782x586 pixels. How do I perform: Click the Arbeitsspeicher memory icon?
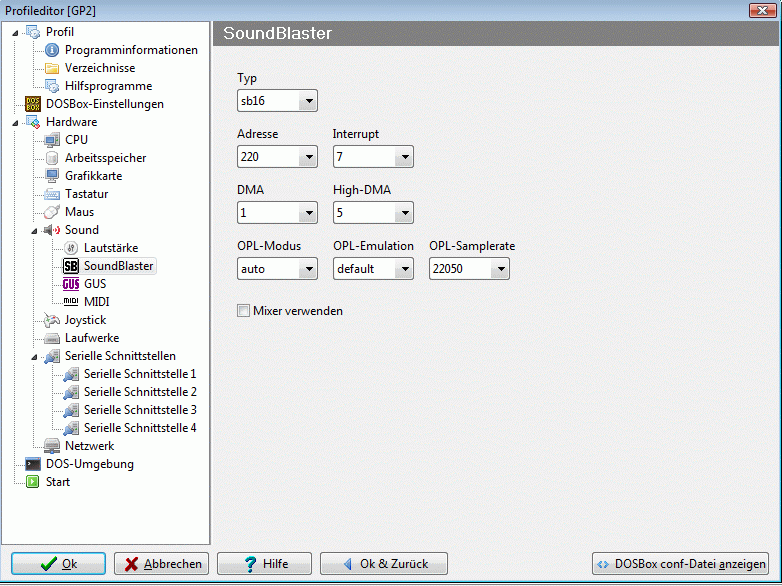(52, 158)
